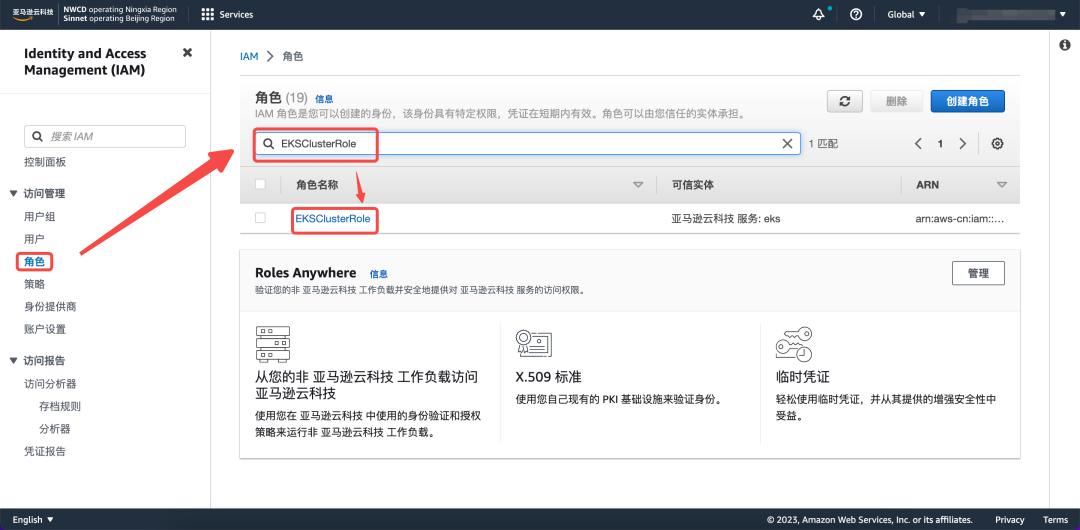Click page number 1 in pagination
1080x530 pixels.
[x=940, y=143]
